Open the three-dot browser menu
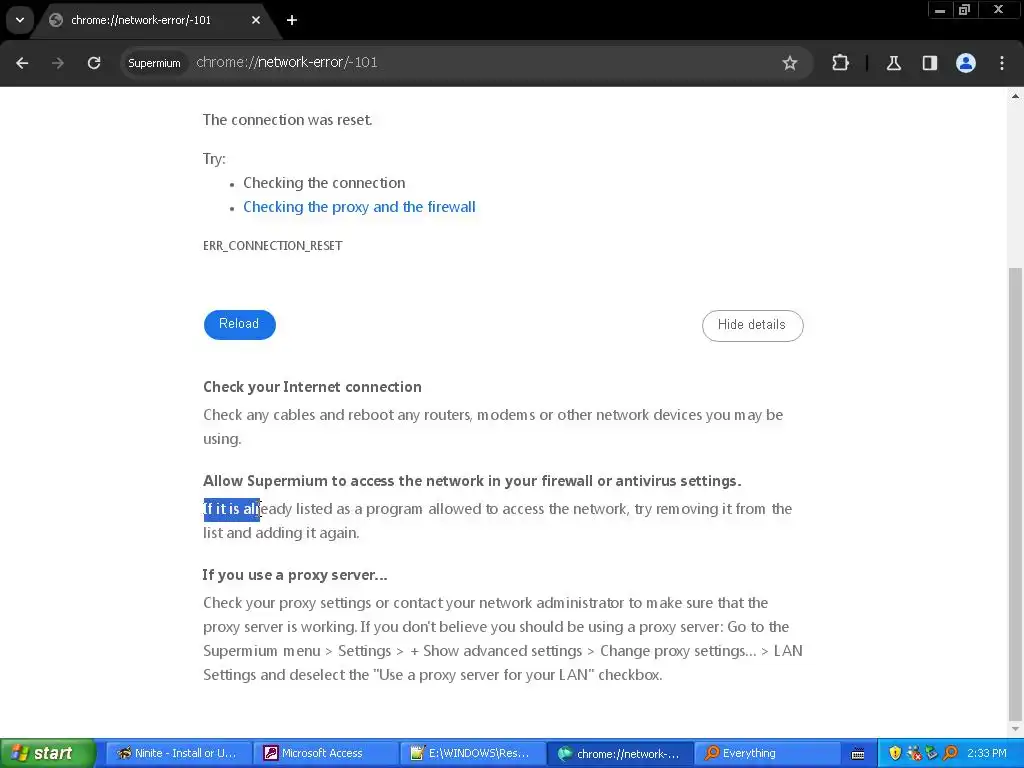Image resolution: width=1024 pixels, height=768 pixels. [x=1002, y=63]
